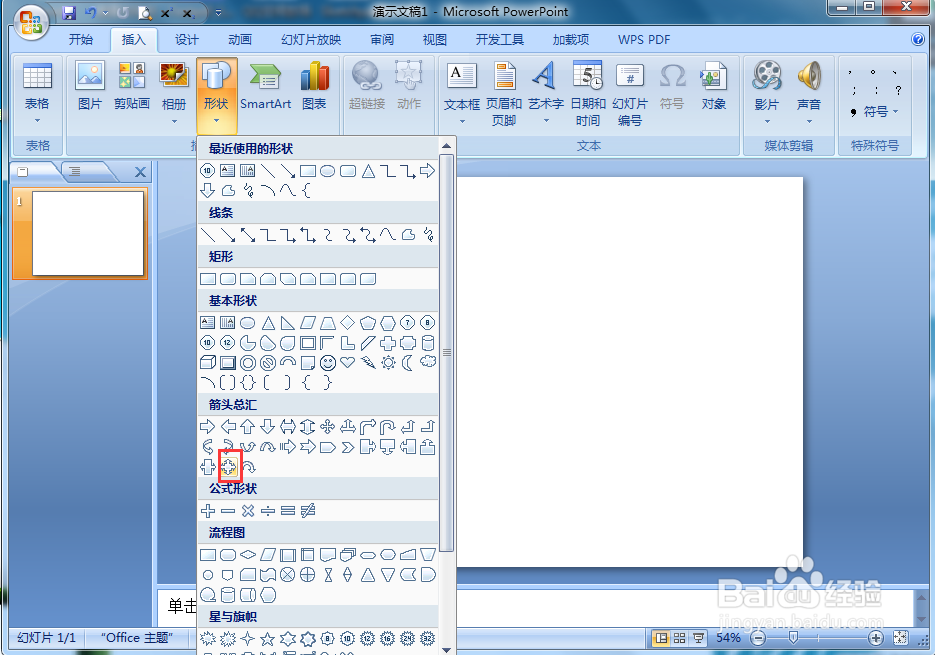Switch to the 设计 tab

pos(187,40)
